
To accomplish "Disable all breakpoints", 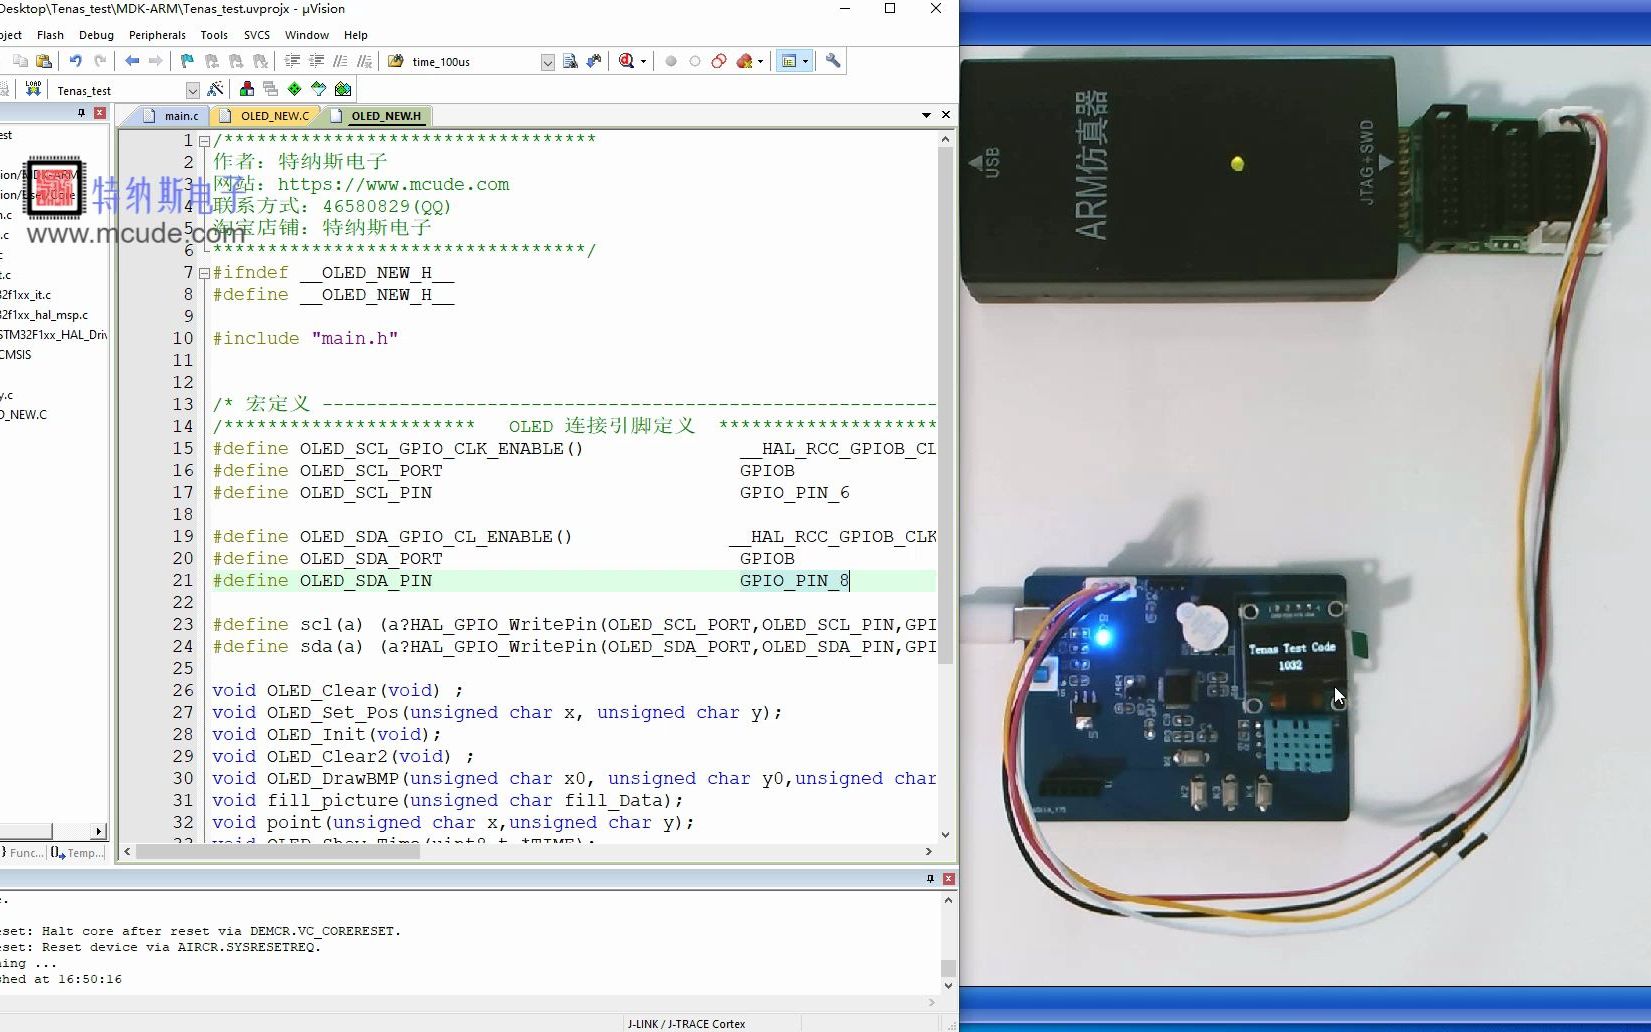I will point(719,61).
